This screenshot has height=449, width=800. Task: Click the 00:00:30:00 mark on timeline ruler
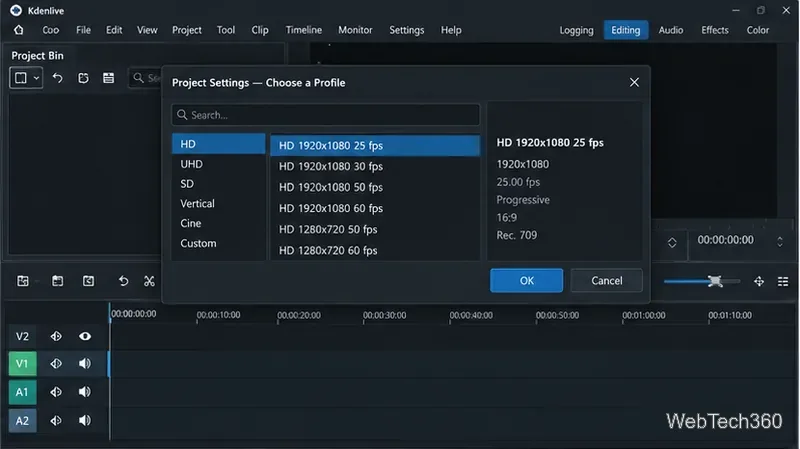coord(384,315)
